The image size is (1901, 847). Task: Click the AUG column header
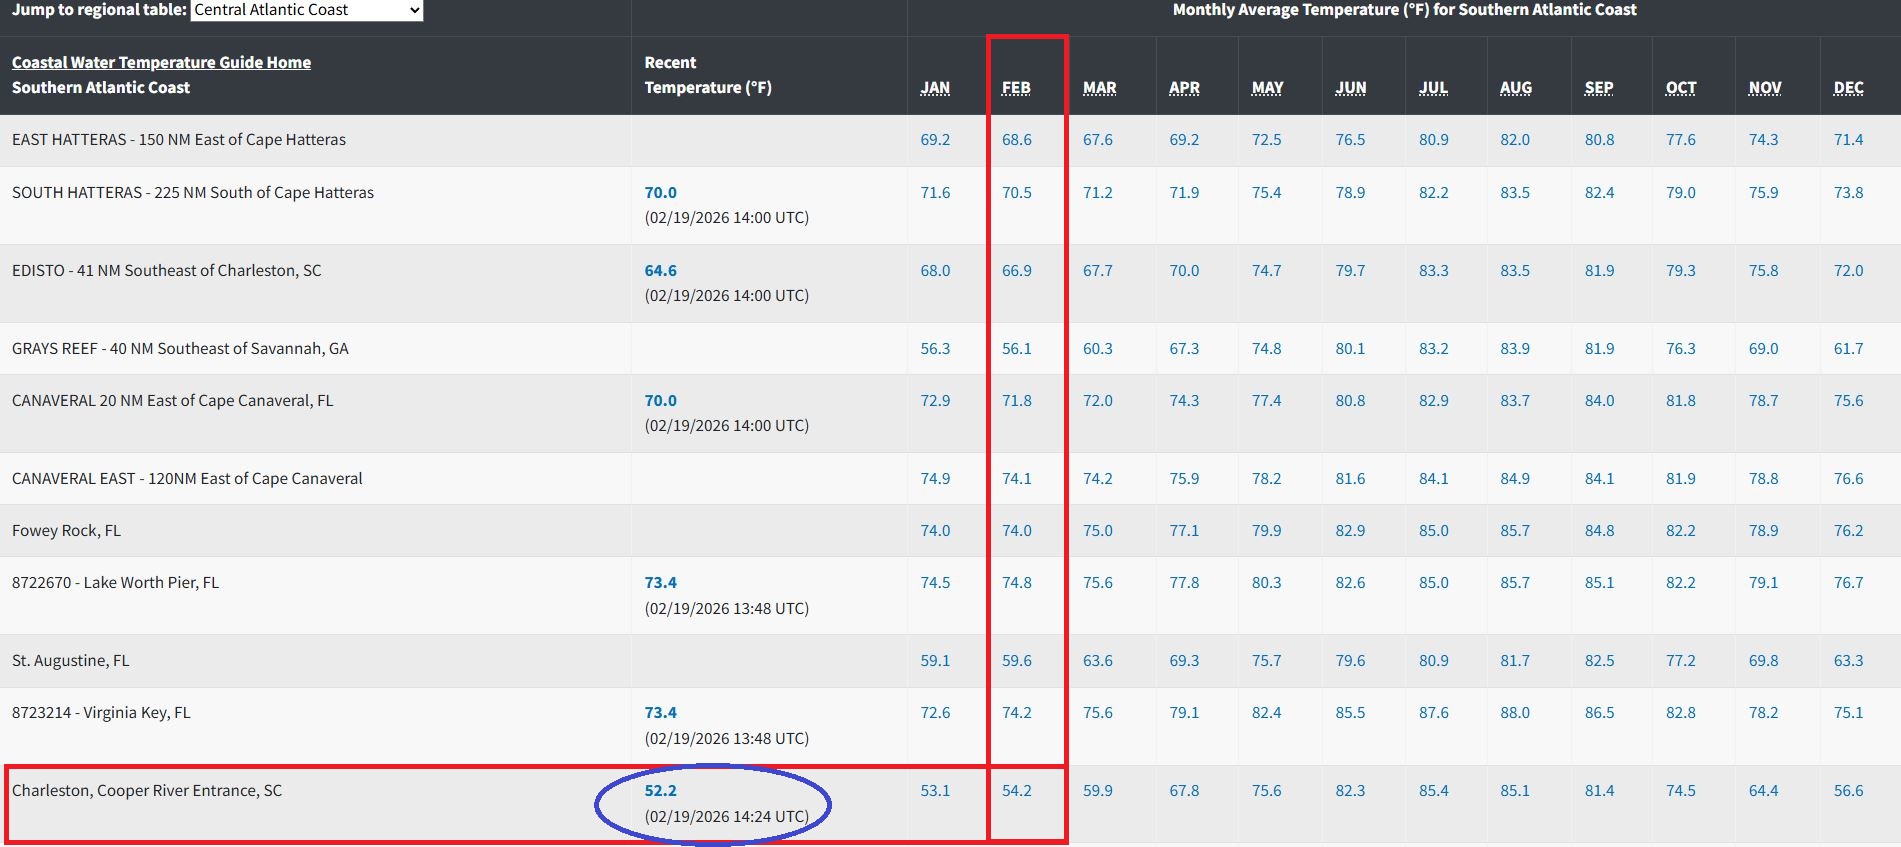coord(1515,88)
